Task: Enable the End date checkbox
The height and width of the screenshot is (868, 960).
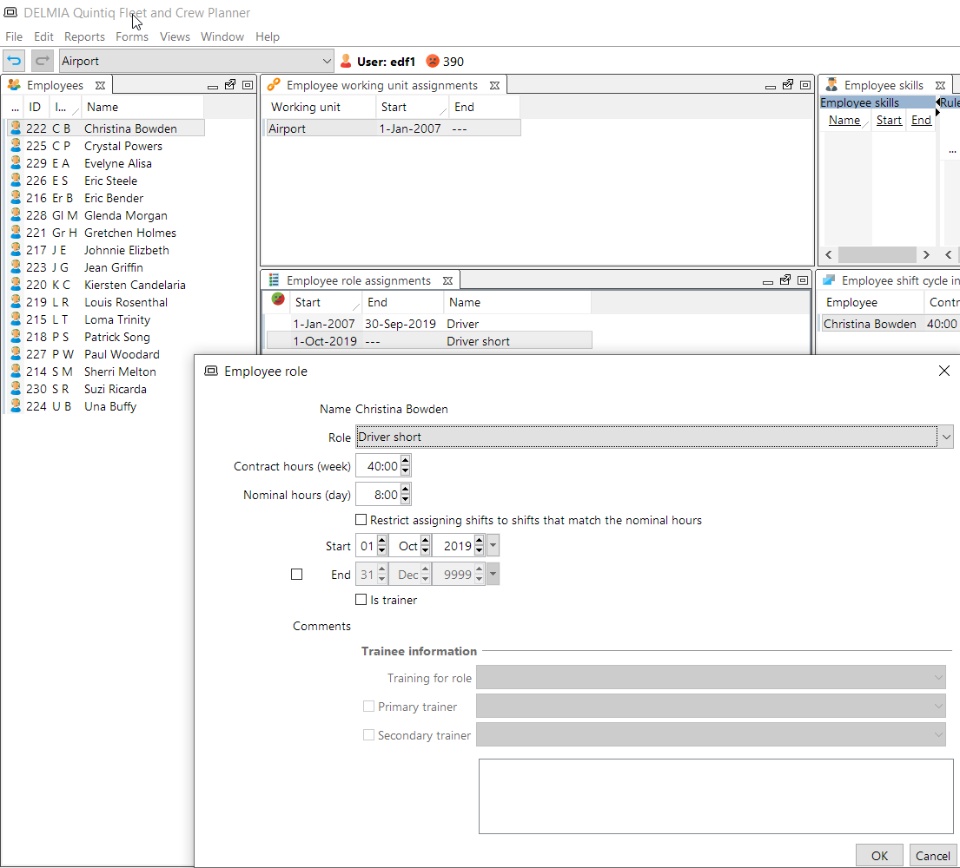Action: click(296, 574)
